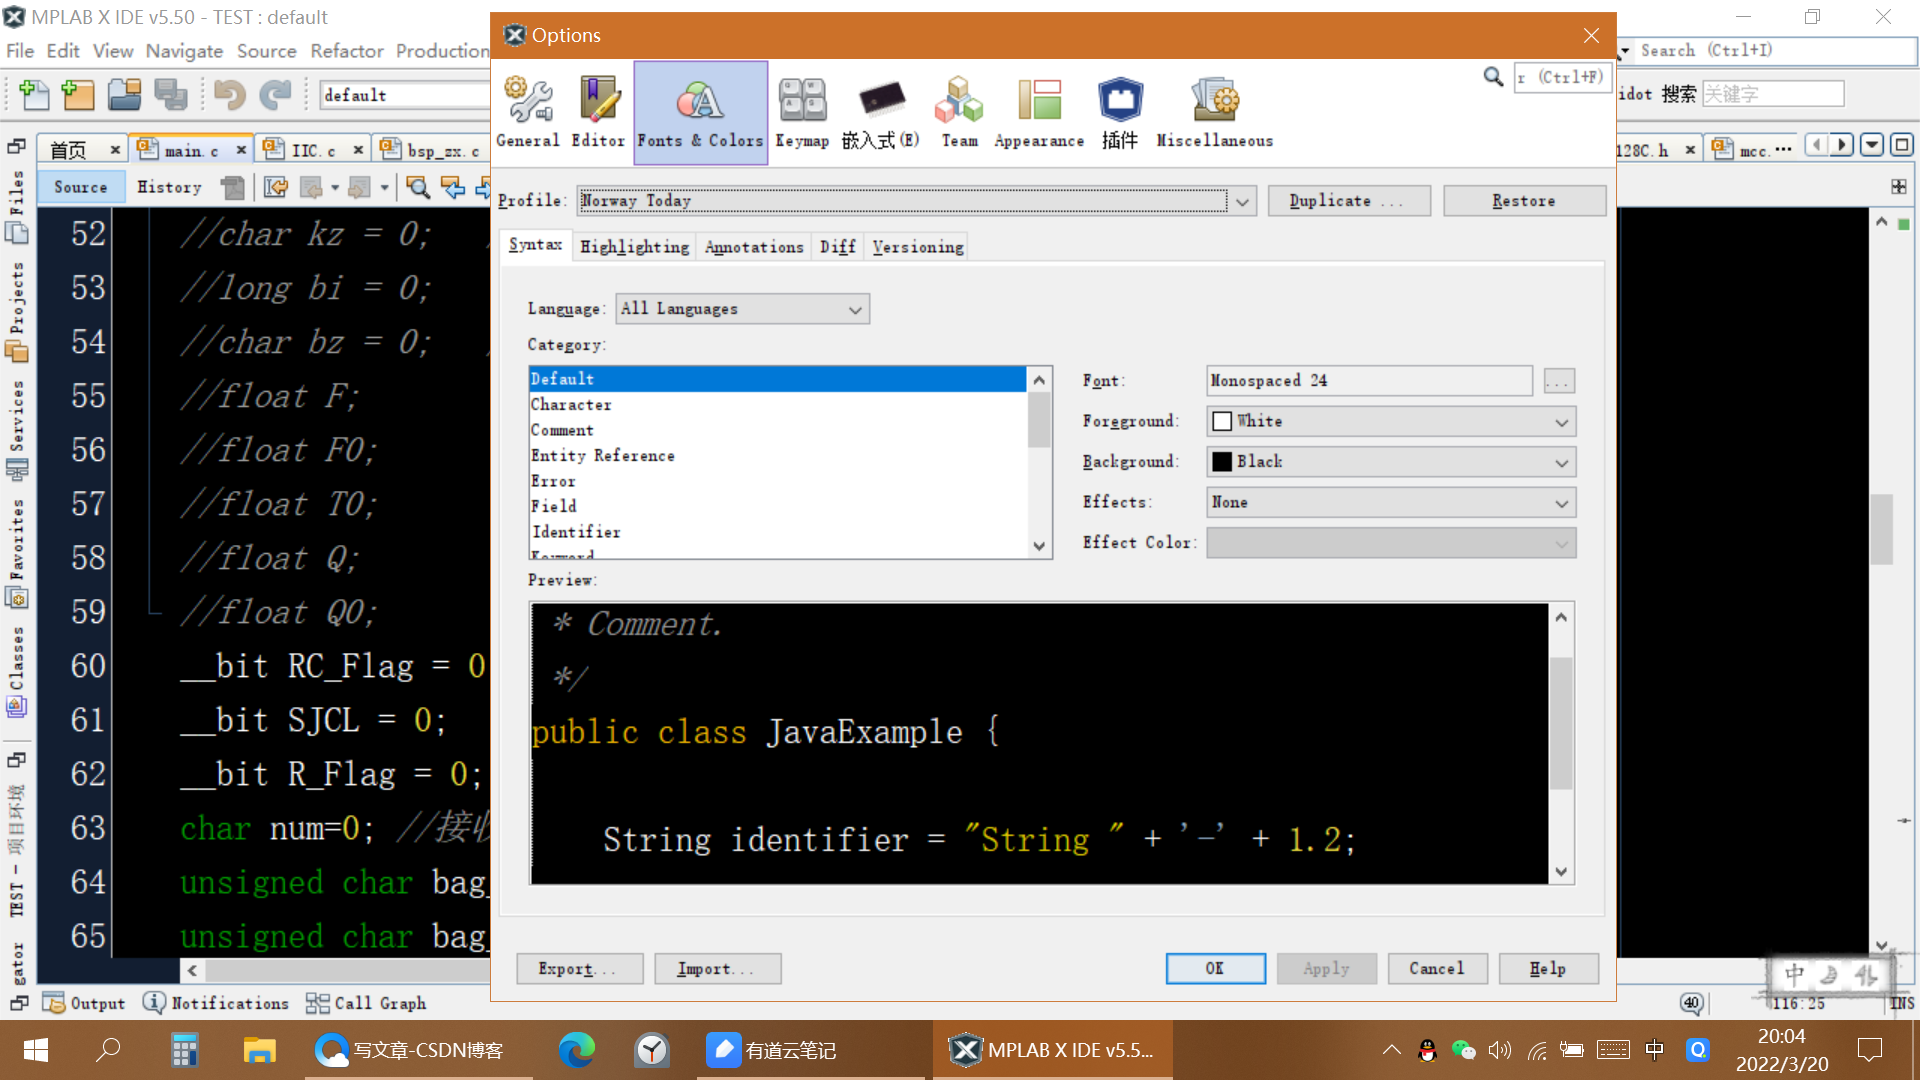
Task: Click the Import button
Action: 717,968
